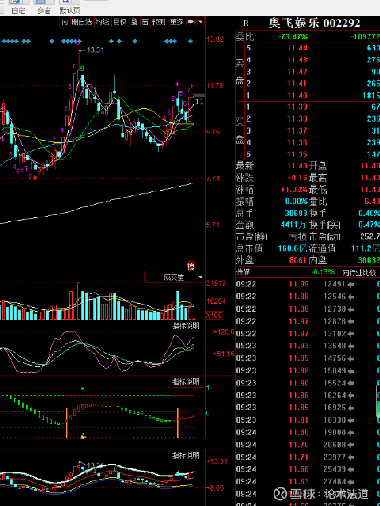
Task: Click 指标说明 link above the bottom band panel
Action: 186,455
